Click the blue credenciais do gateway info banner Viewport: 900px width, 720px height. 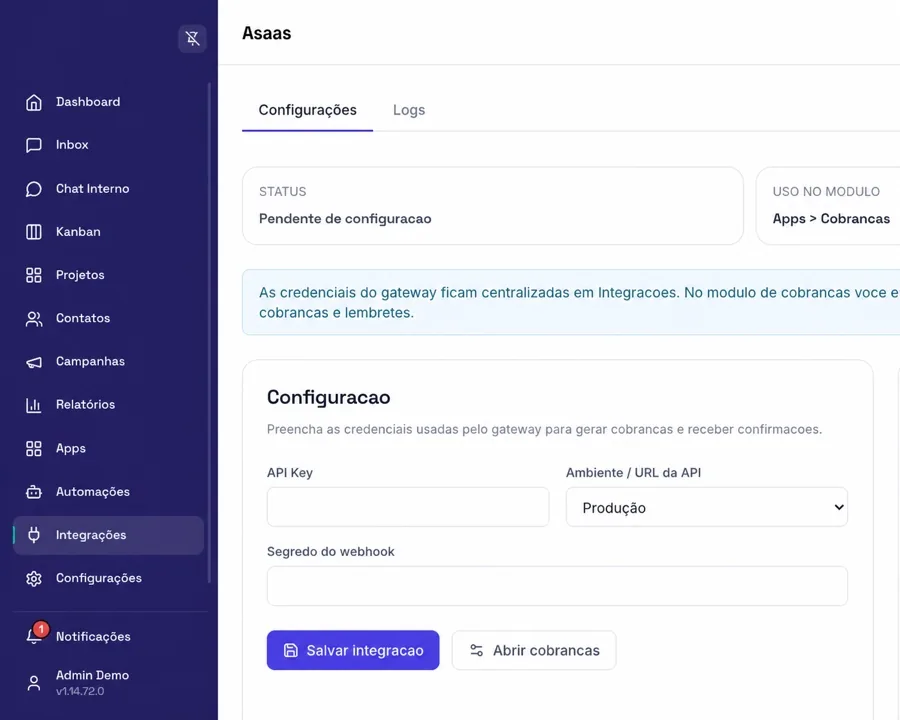[x=571, y=302]
